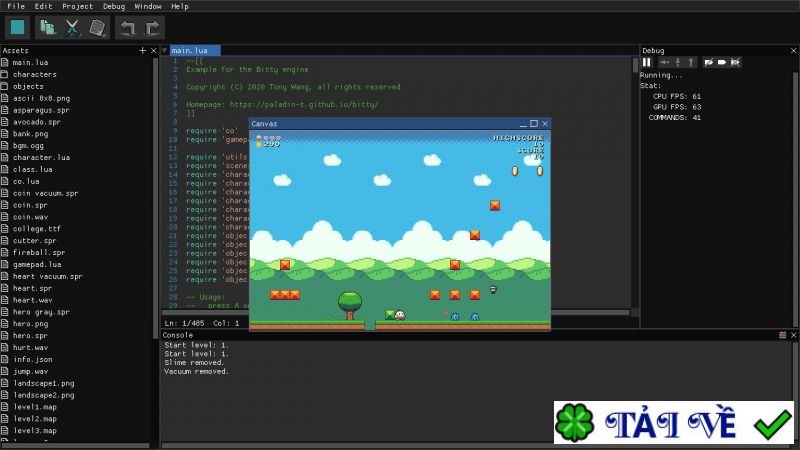Viewport: 800px width, 450px height.
Task: Select character.lua in the Assets list
Action: point(41,157)
